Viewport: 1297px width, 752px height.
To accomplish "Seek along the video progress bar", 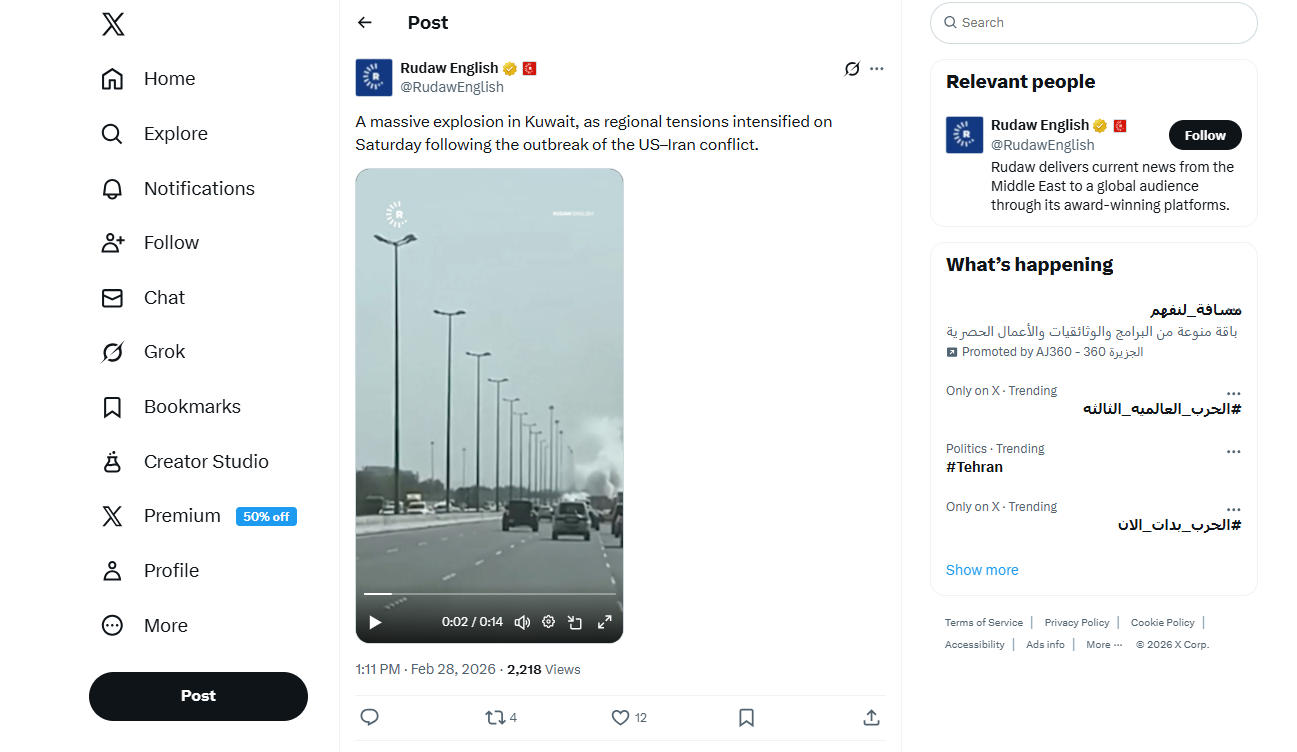I will (x=489, y=594).
